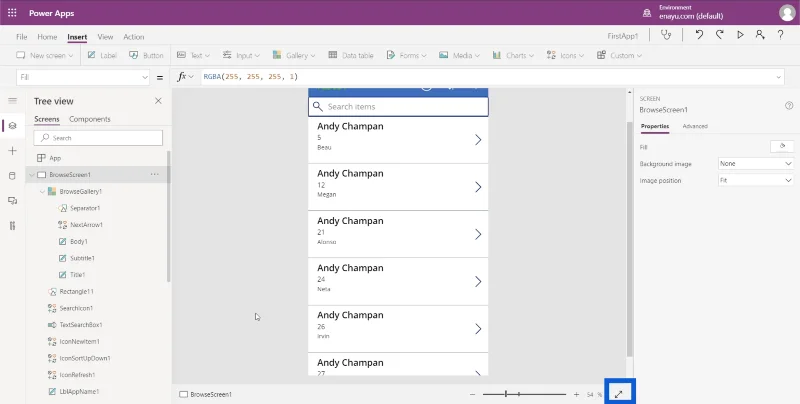Screen dimensions: 800x404
Task: Open the Text dropdown in the ribbon
Action: click(x=195, y=55)
